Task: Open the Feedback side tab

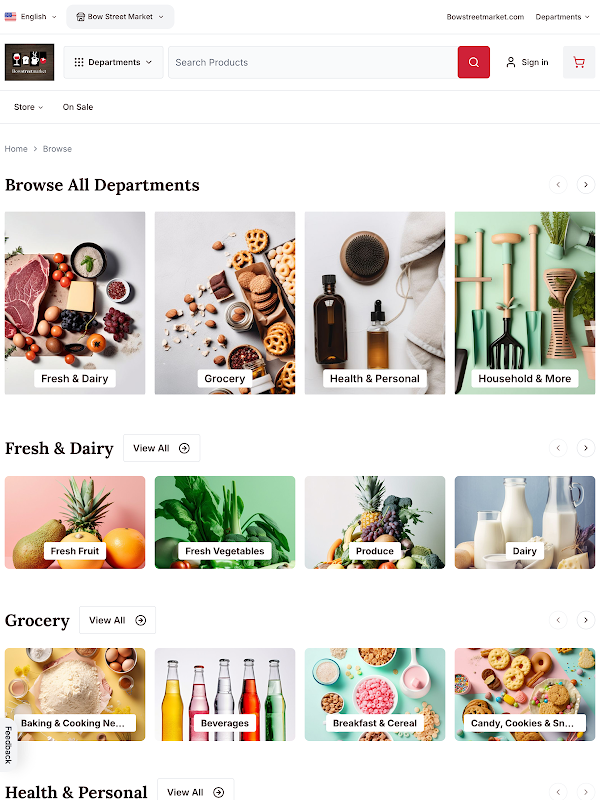Action: (8, 745)
